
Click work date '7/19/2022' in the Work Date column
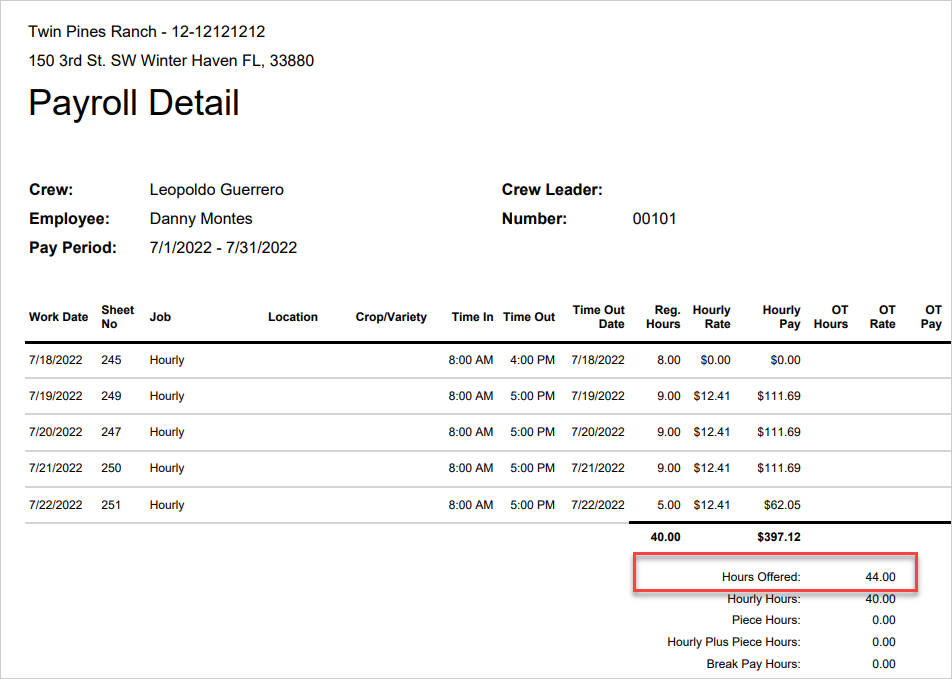point(55,396)
